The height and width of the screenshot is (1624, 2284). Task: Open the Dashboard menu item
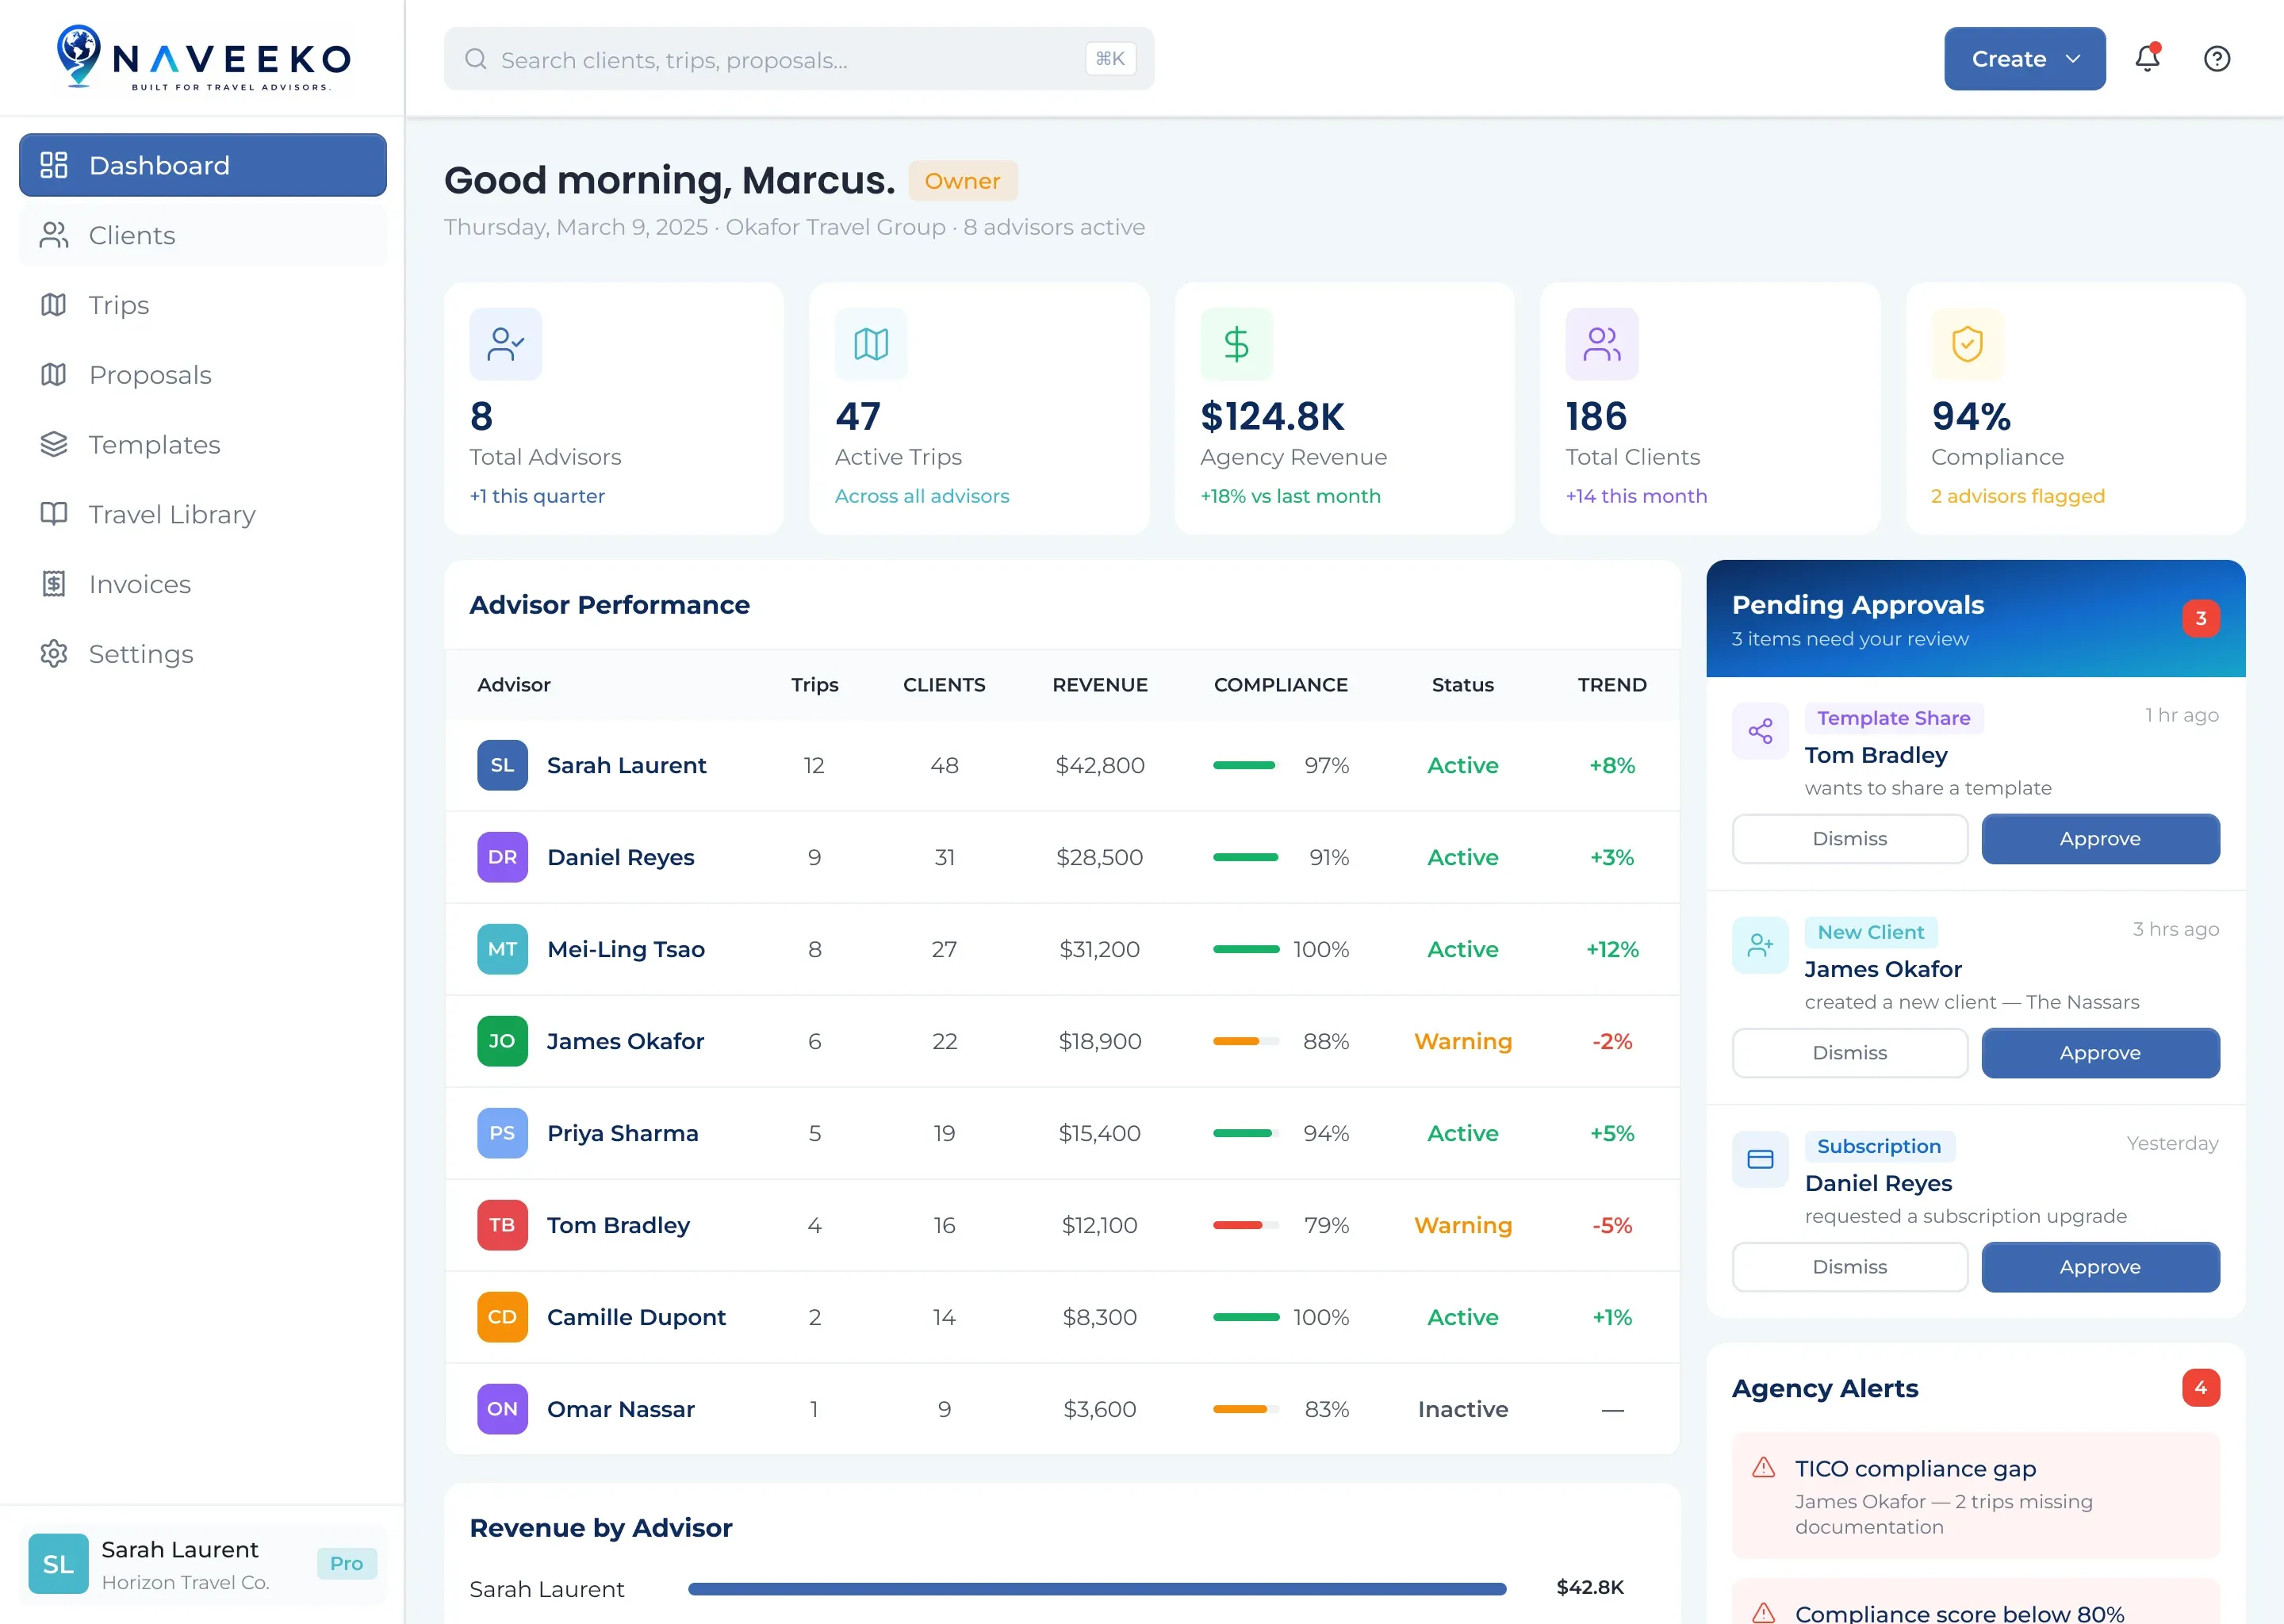tap(203, 165)
